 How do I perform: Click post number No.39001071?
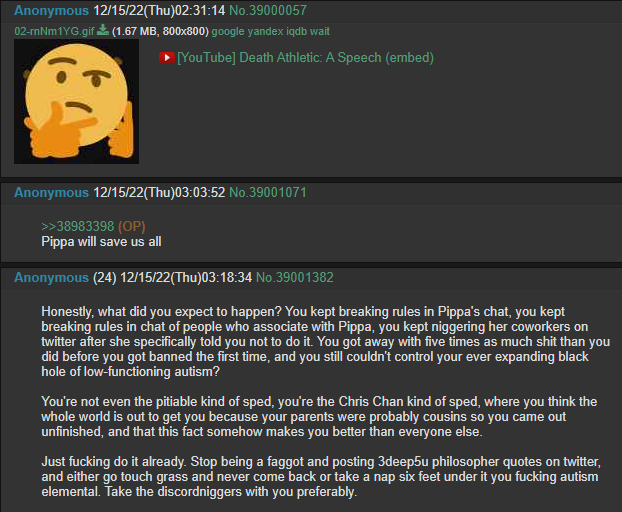point(268,192)
